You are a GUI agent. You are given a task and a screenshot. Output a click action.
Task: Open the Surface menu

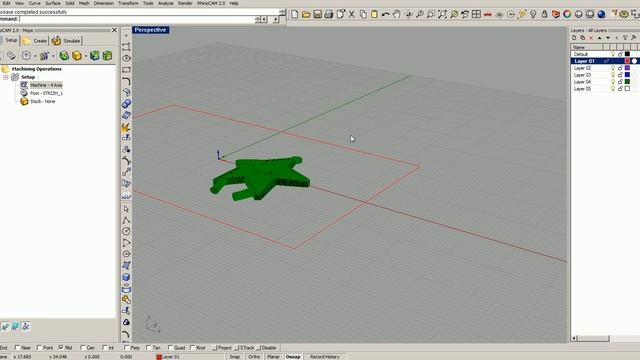tap(53, 3)
